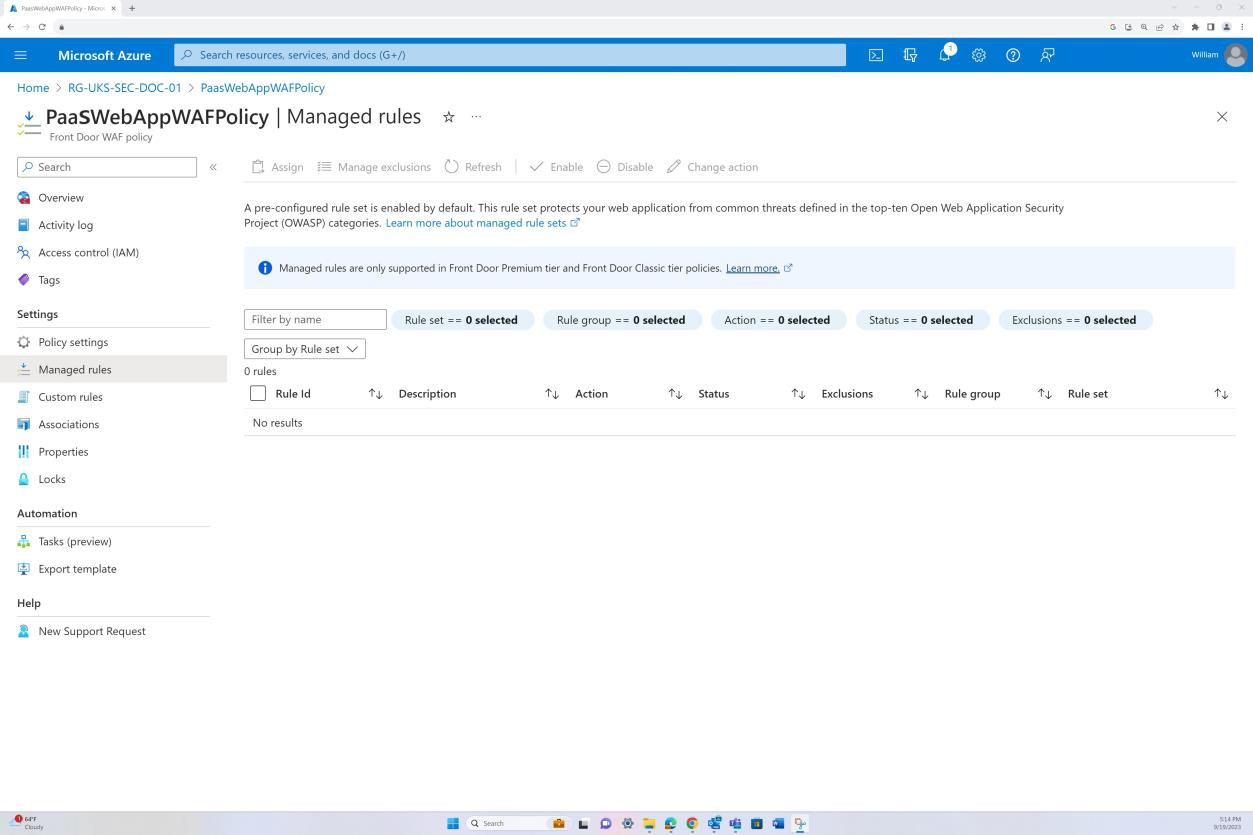
Task: Open Policy settings section
Action: (72, 341)
